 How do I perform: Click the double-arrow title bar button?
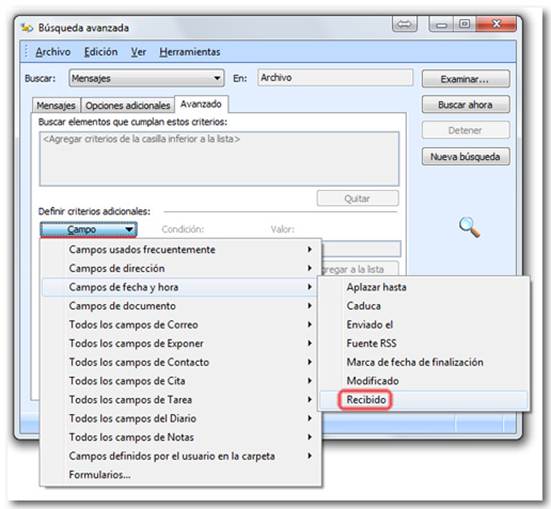[x=404, y=24]
